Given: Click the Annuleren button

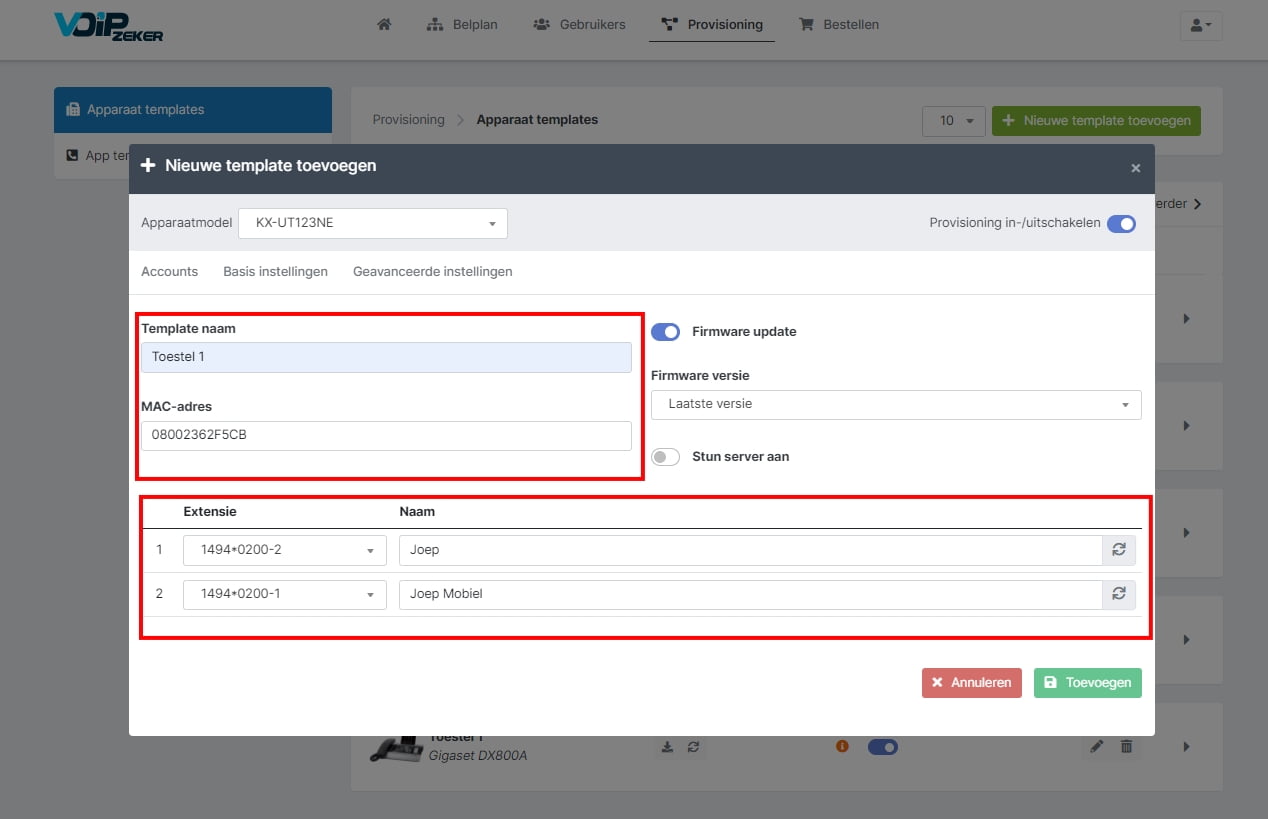Looking at the screenshot, I should (x=972, y=683).
